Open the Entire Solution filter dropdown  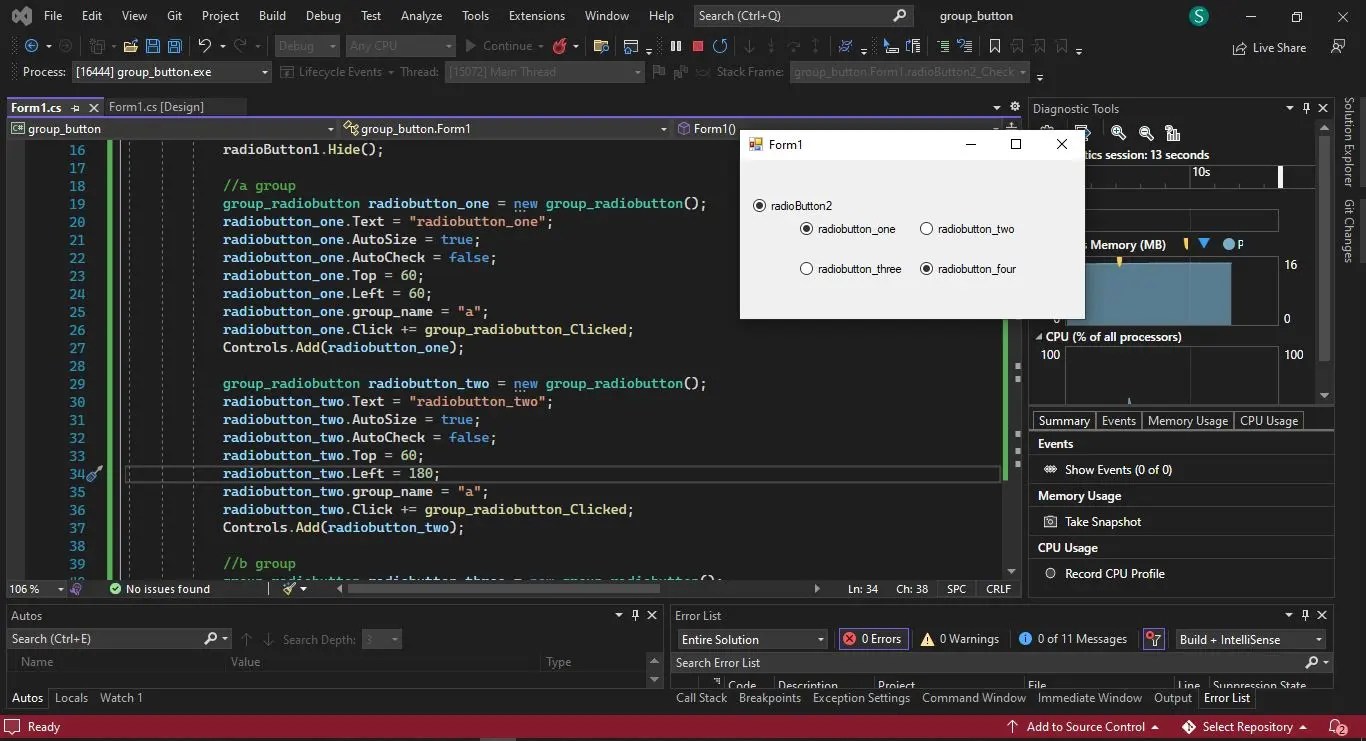coord(820,639)
